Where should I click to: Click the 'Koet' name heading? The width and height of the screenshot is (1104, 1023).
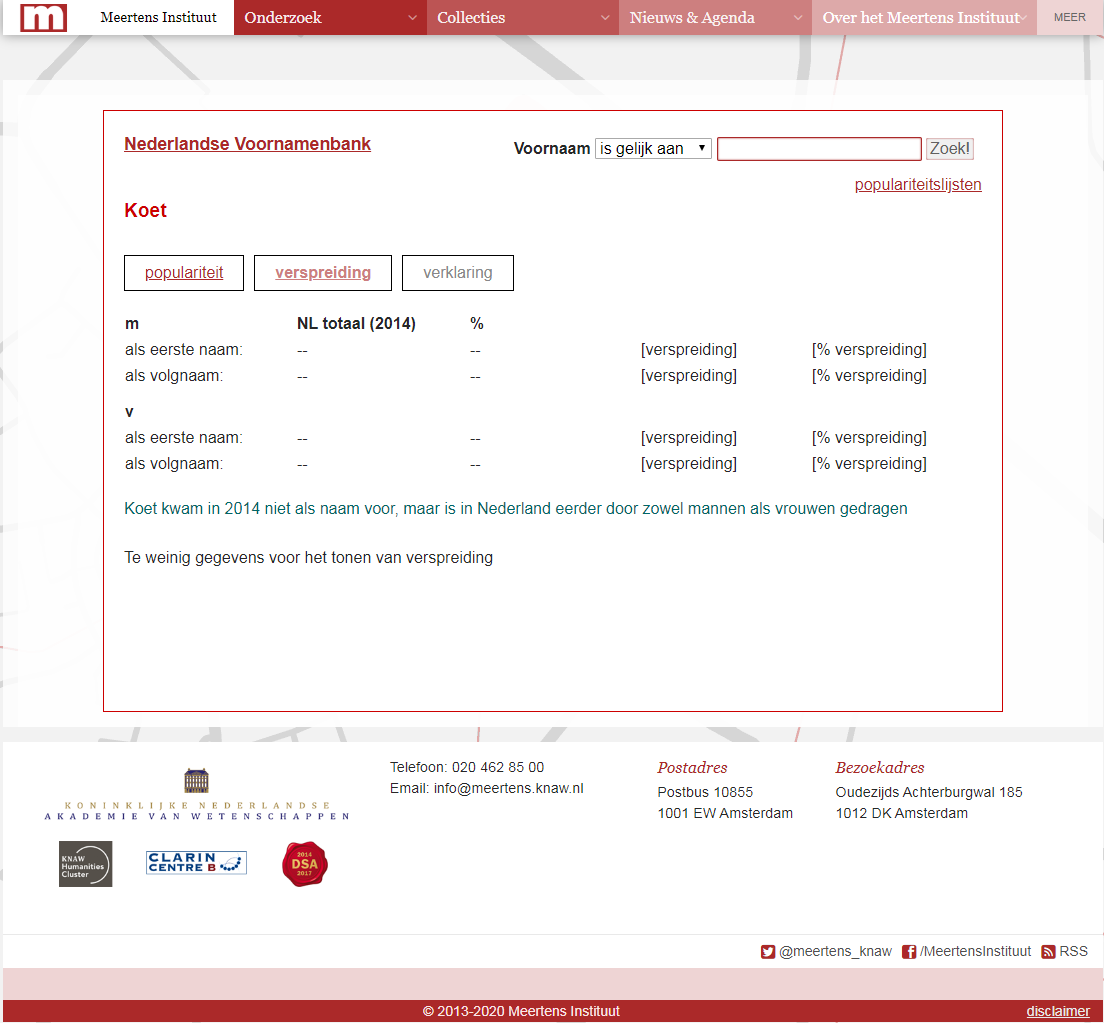[x=145, y=211]
